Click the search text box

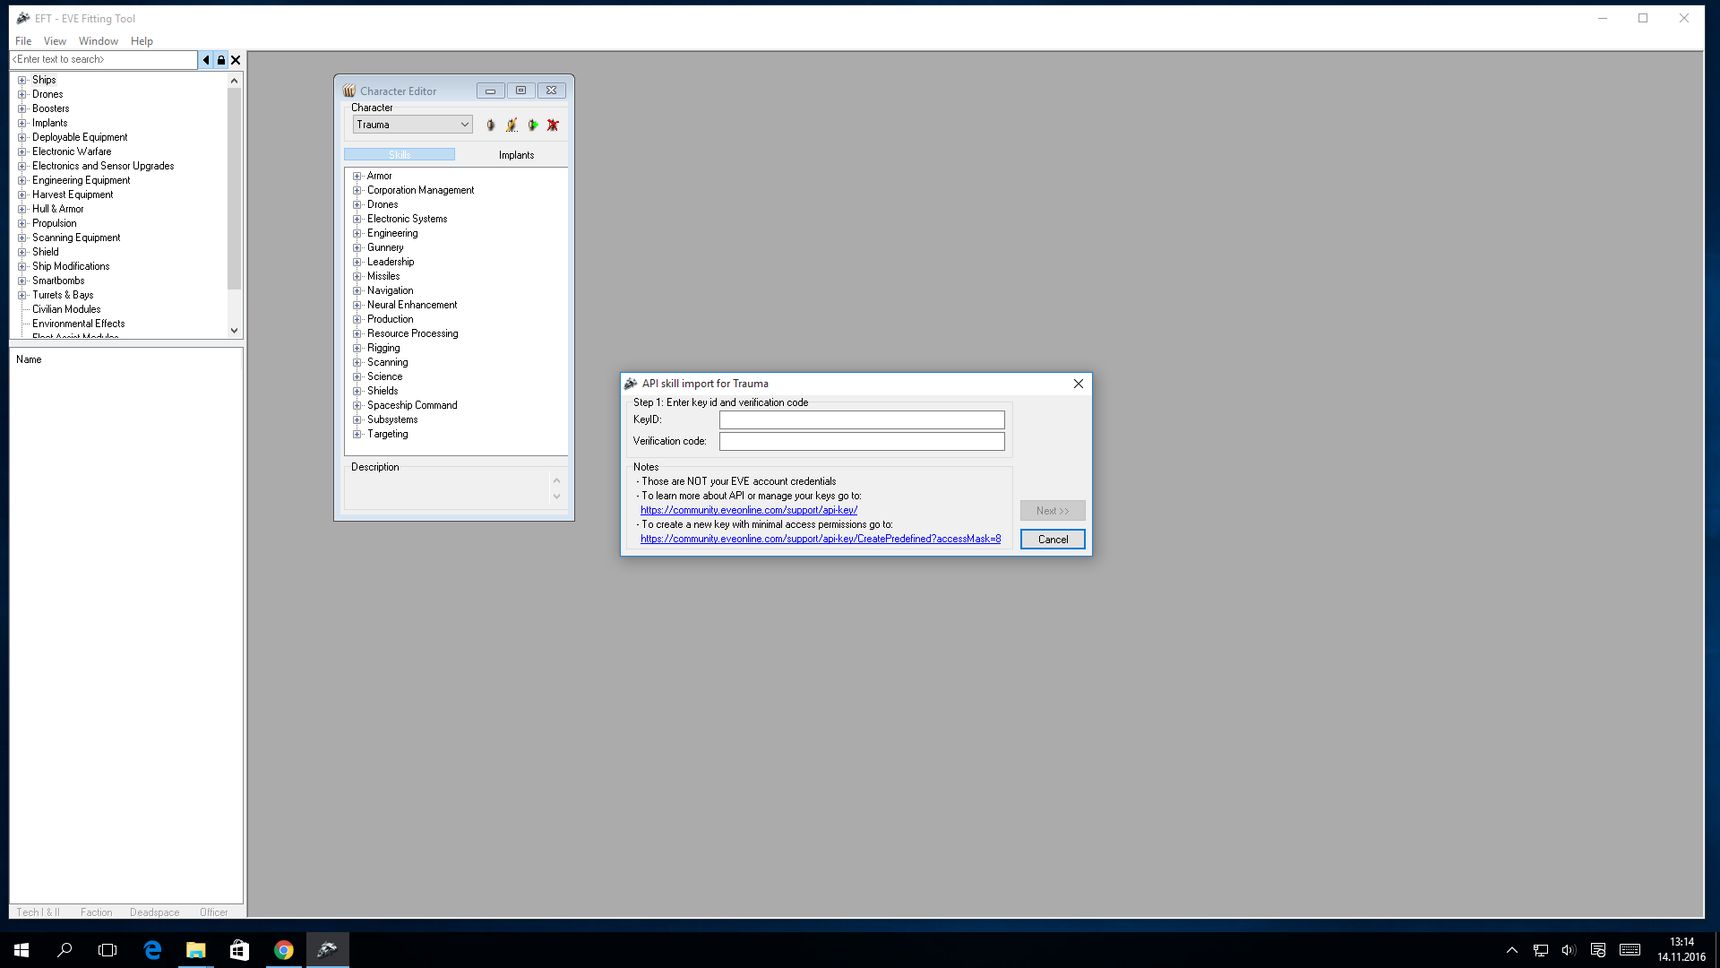click(104, 60)
